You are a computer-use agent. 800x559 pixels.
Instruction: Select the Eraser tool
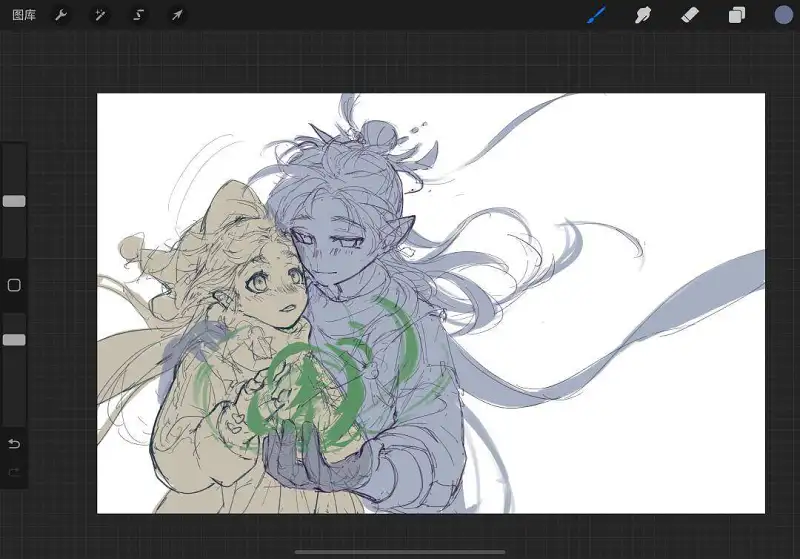[690, 15]
